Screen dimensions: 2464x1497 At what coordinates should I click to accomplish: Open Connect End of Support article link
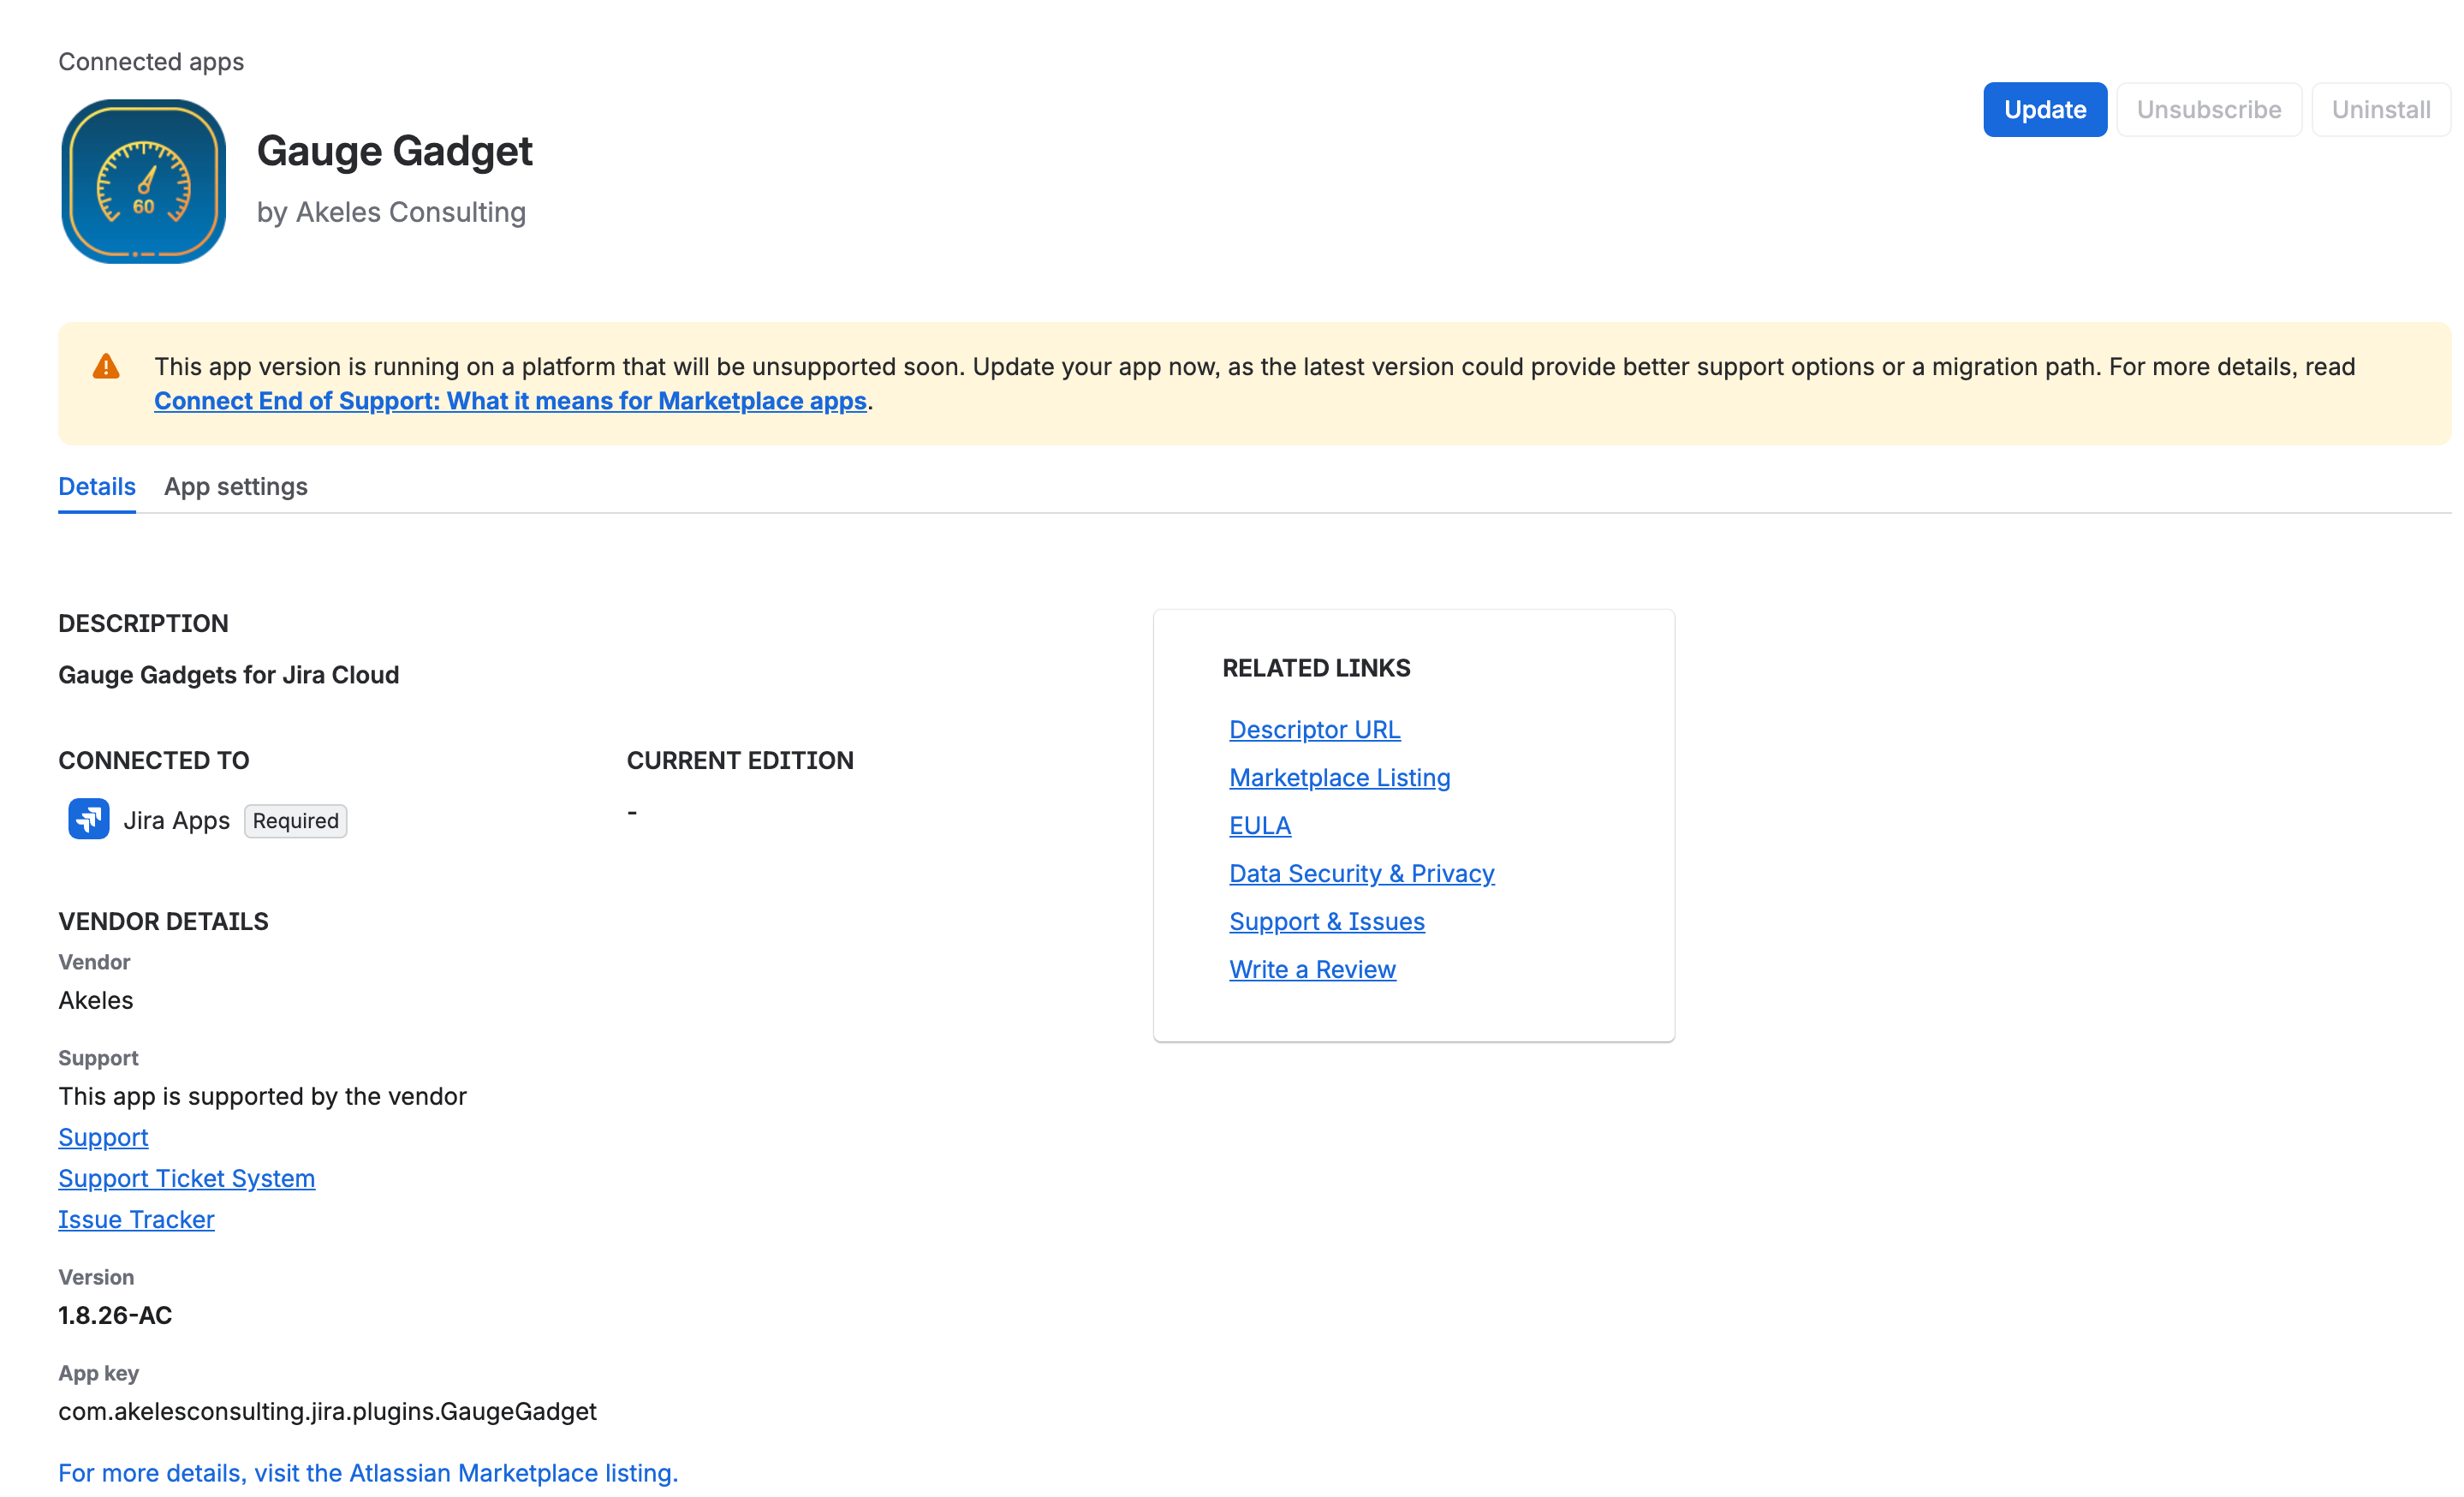coord(510,401)
